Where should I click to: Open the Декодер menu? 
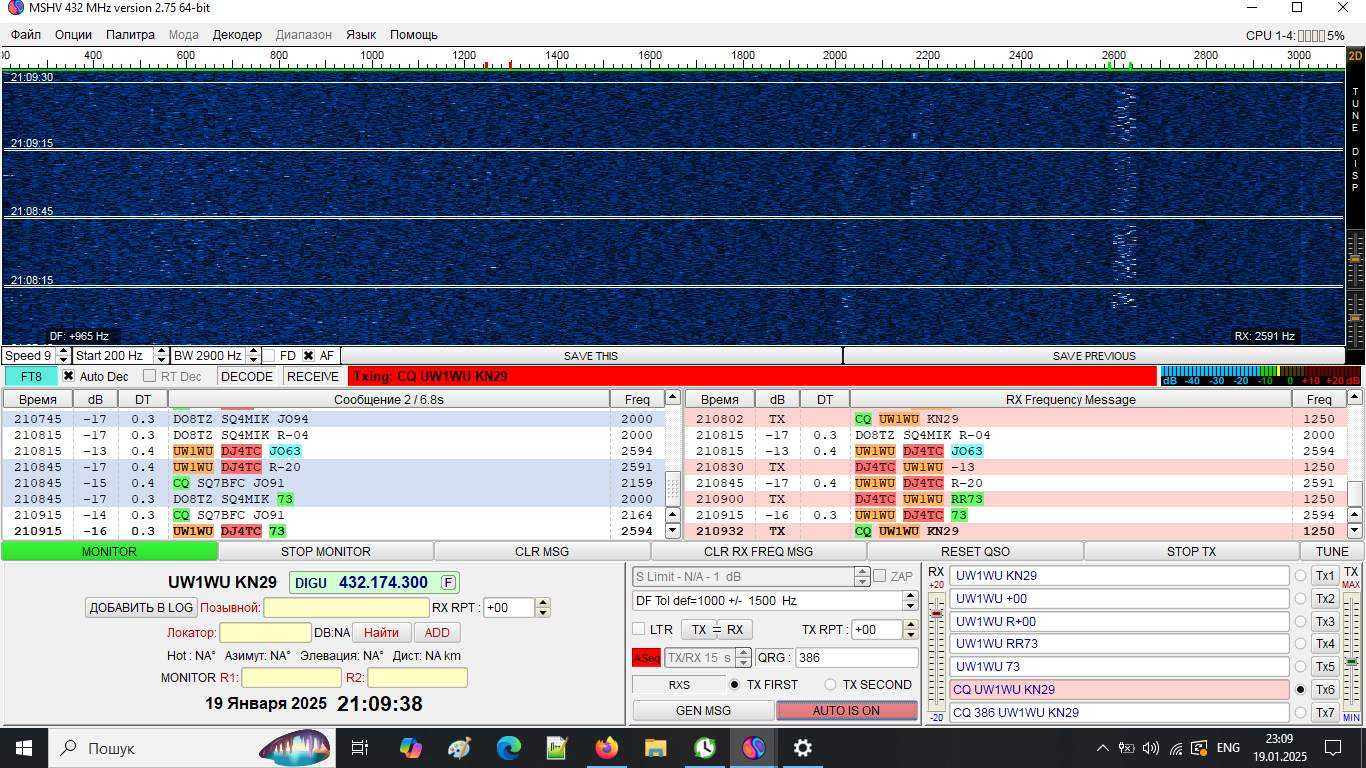237,34
